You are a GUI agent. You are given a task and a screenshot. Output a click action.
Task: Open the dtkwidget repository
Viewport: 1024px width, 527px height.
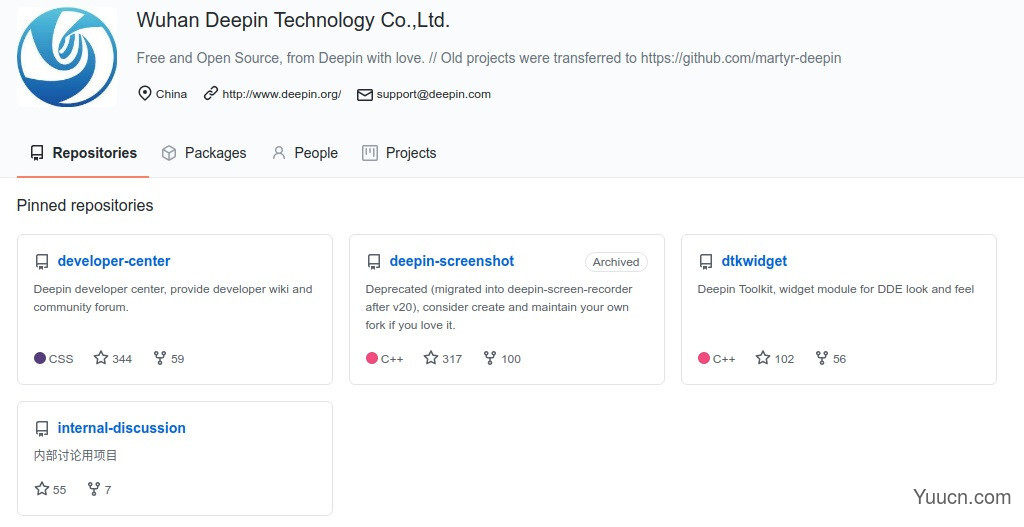click(x=754, y=261)
